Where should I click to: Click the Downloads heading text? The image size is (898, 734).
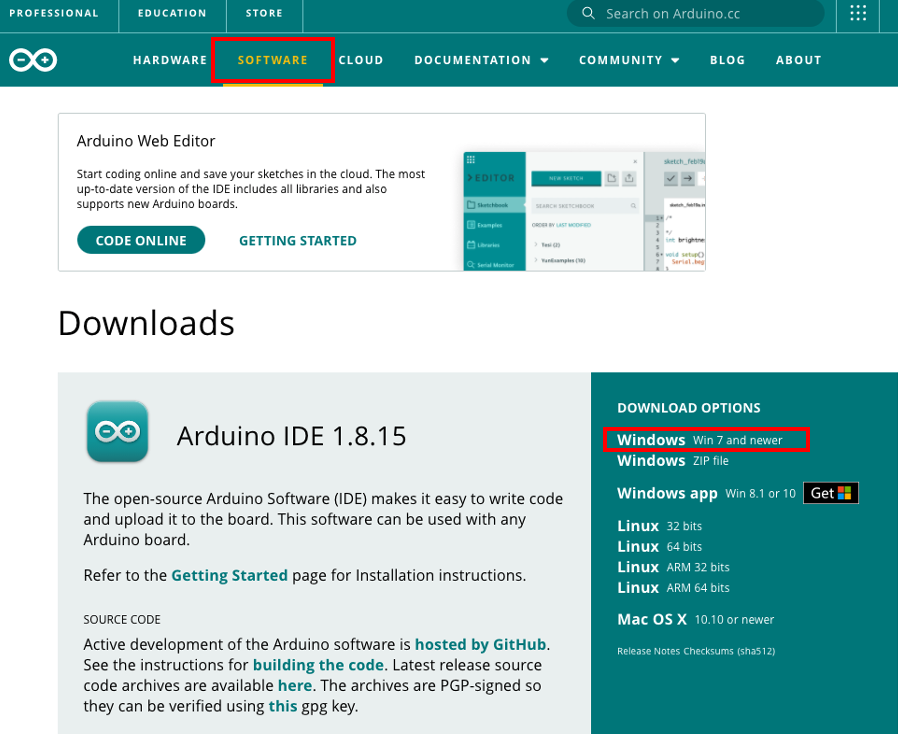click(x=146, y=323)
